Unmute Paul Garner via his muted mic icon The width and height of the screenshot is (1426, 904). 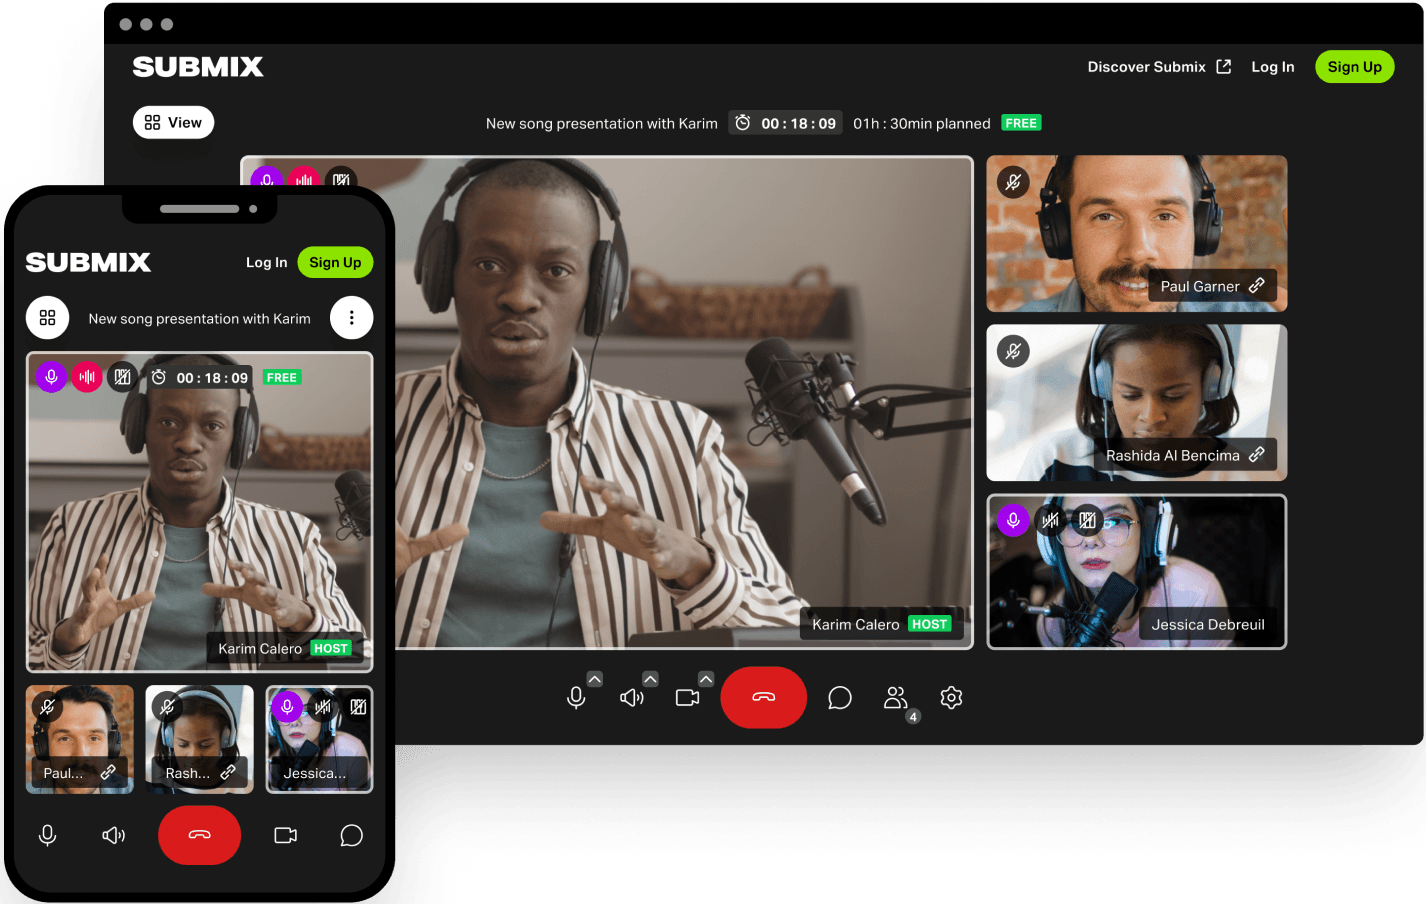[1013, 182]
